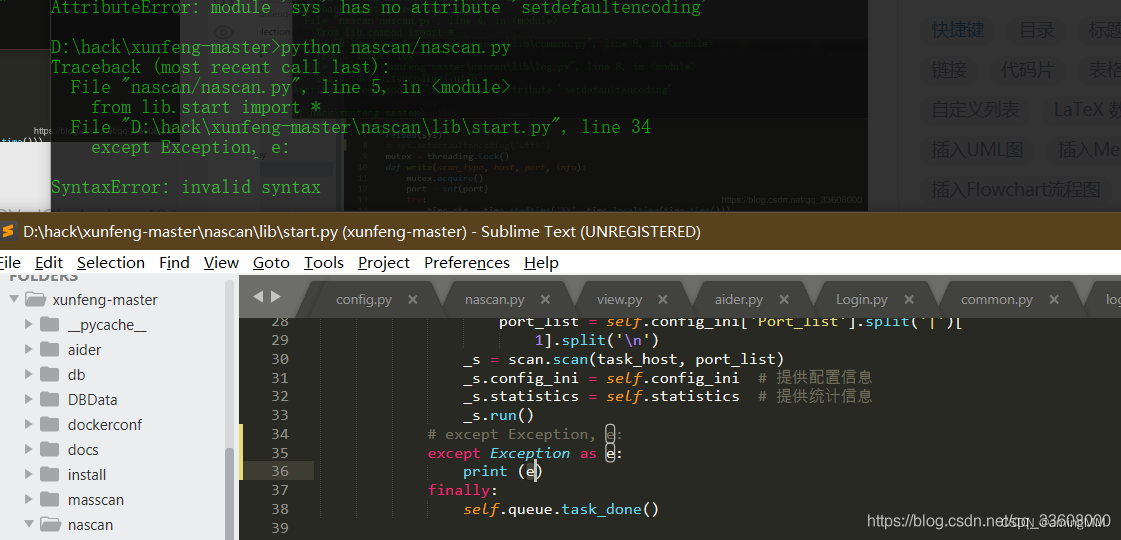The width and height of the screenshot is (1121, 540).
Task: Close the config.py tab
Action: pos(413,300)
